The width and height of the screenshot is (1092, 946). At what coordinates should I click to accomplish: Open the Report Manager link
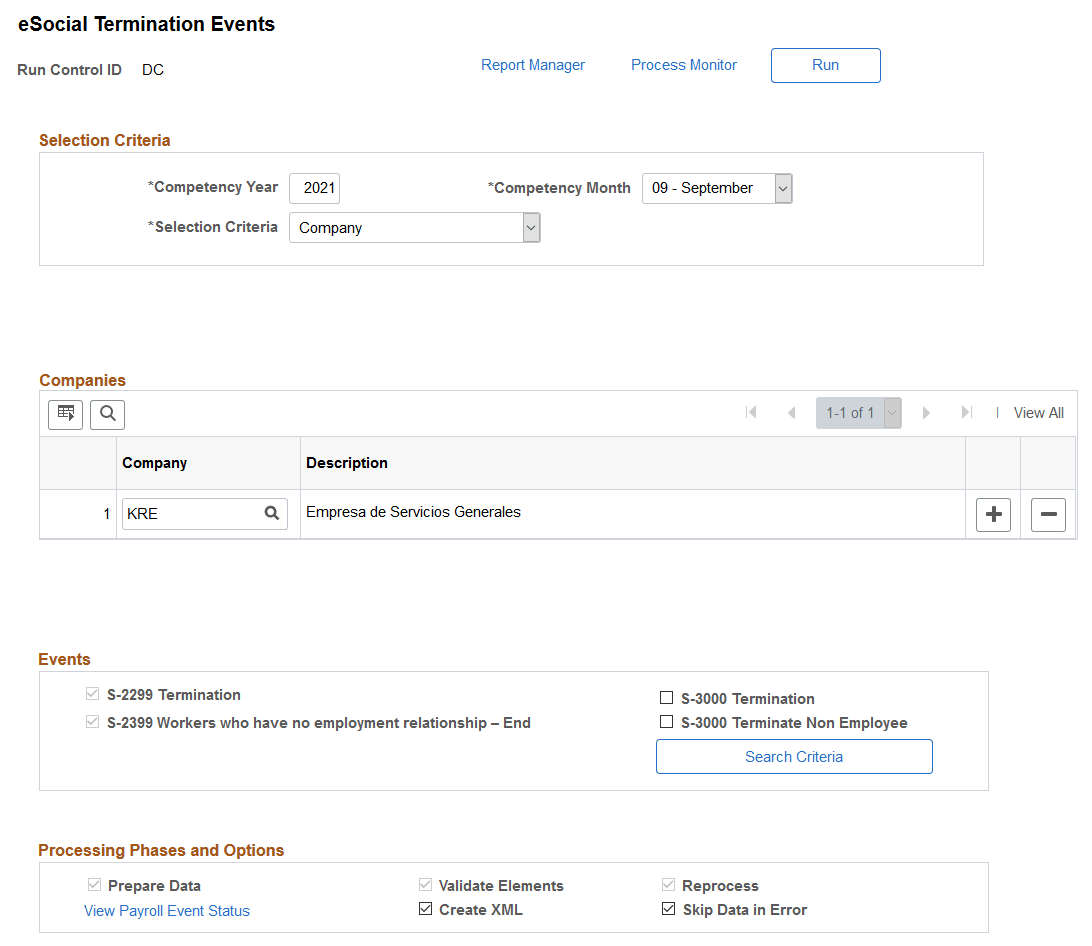pyautogui.click(x=533, y=65)
